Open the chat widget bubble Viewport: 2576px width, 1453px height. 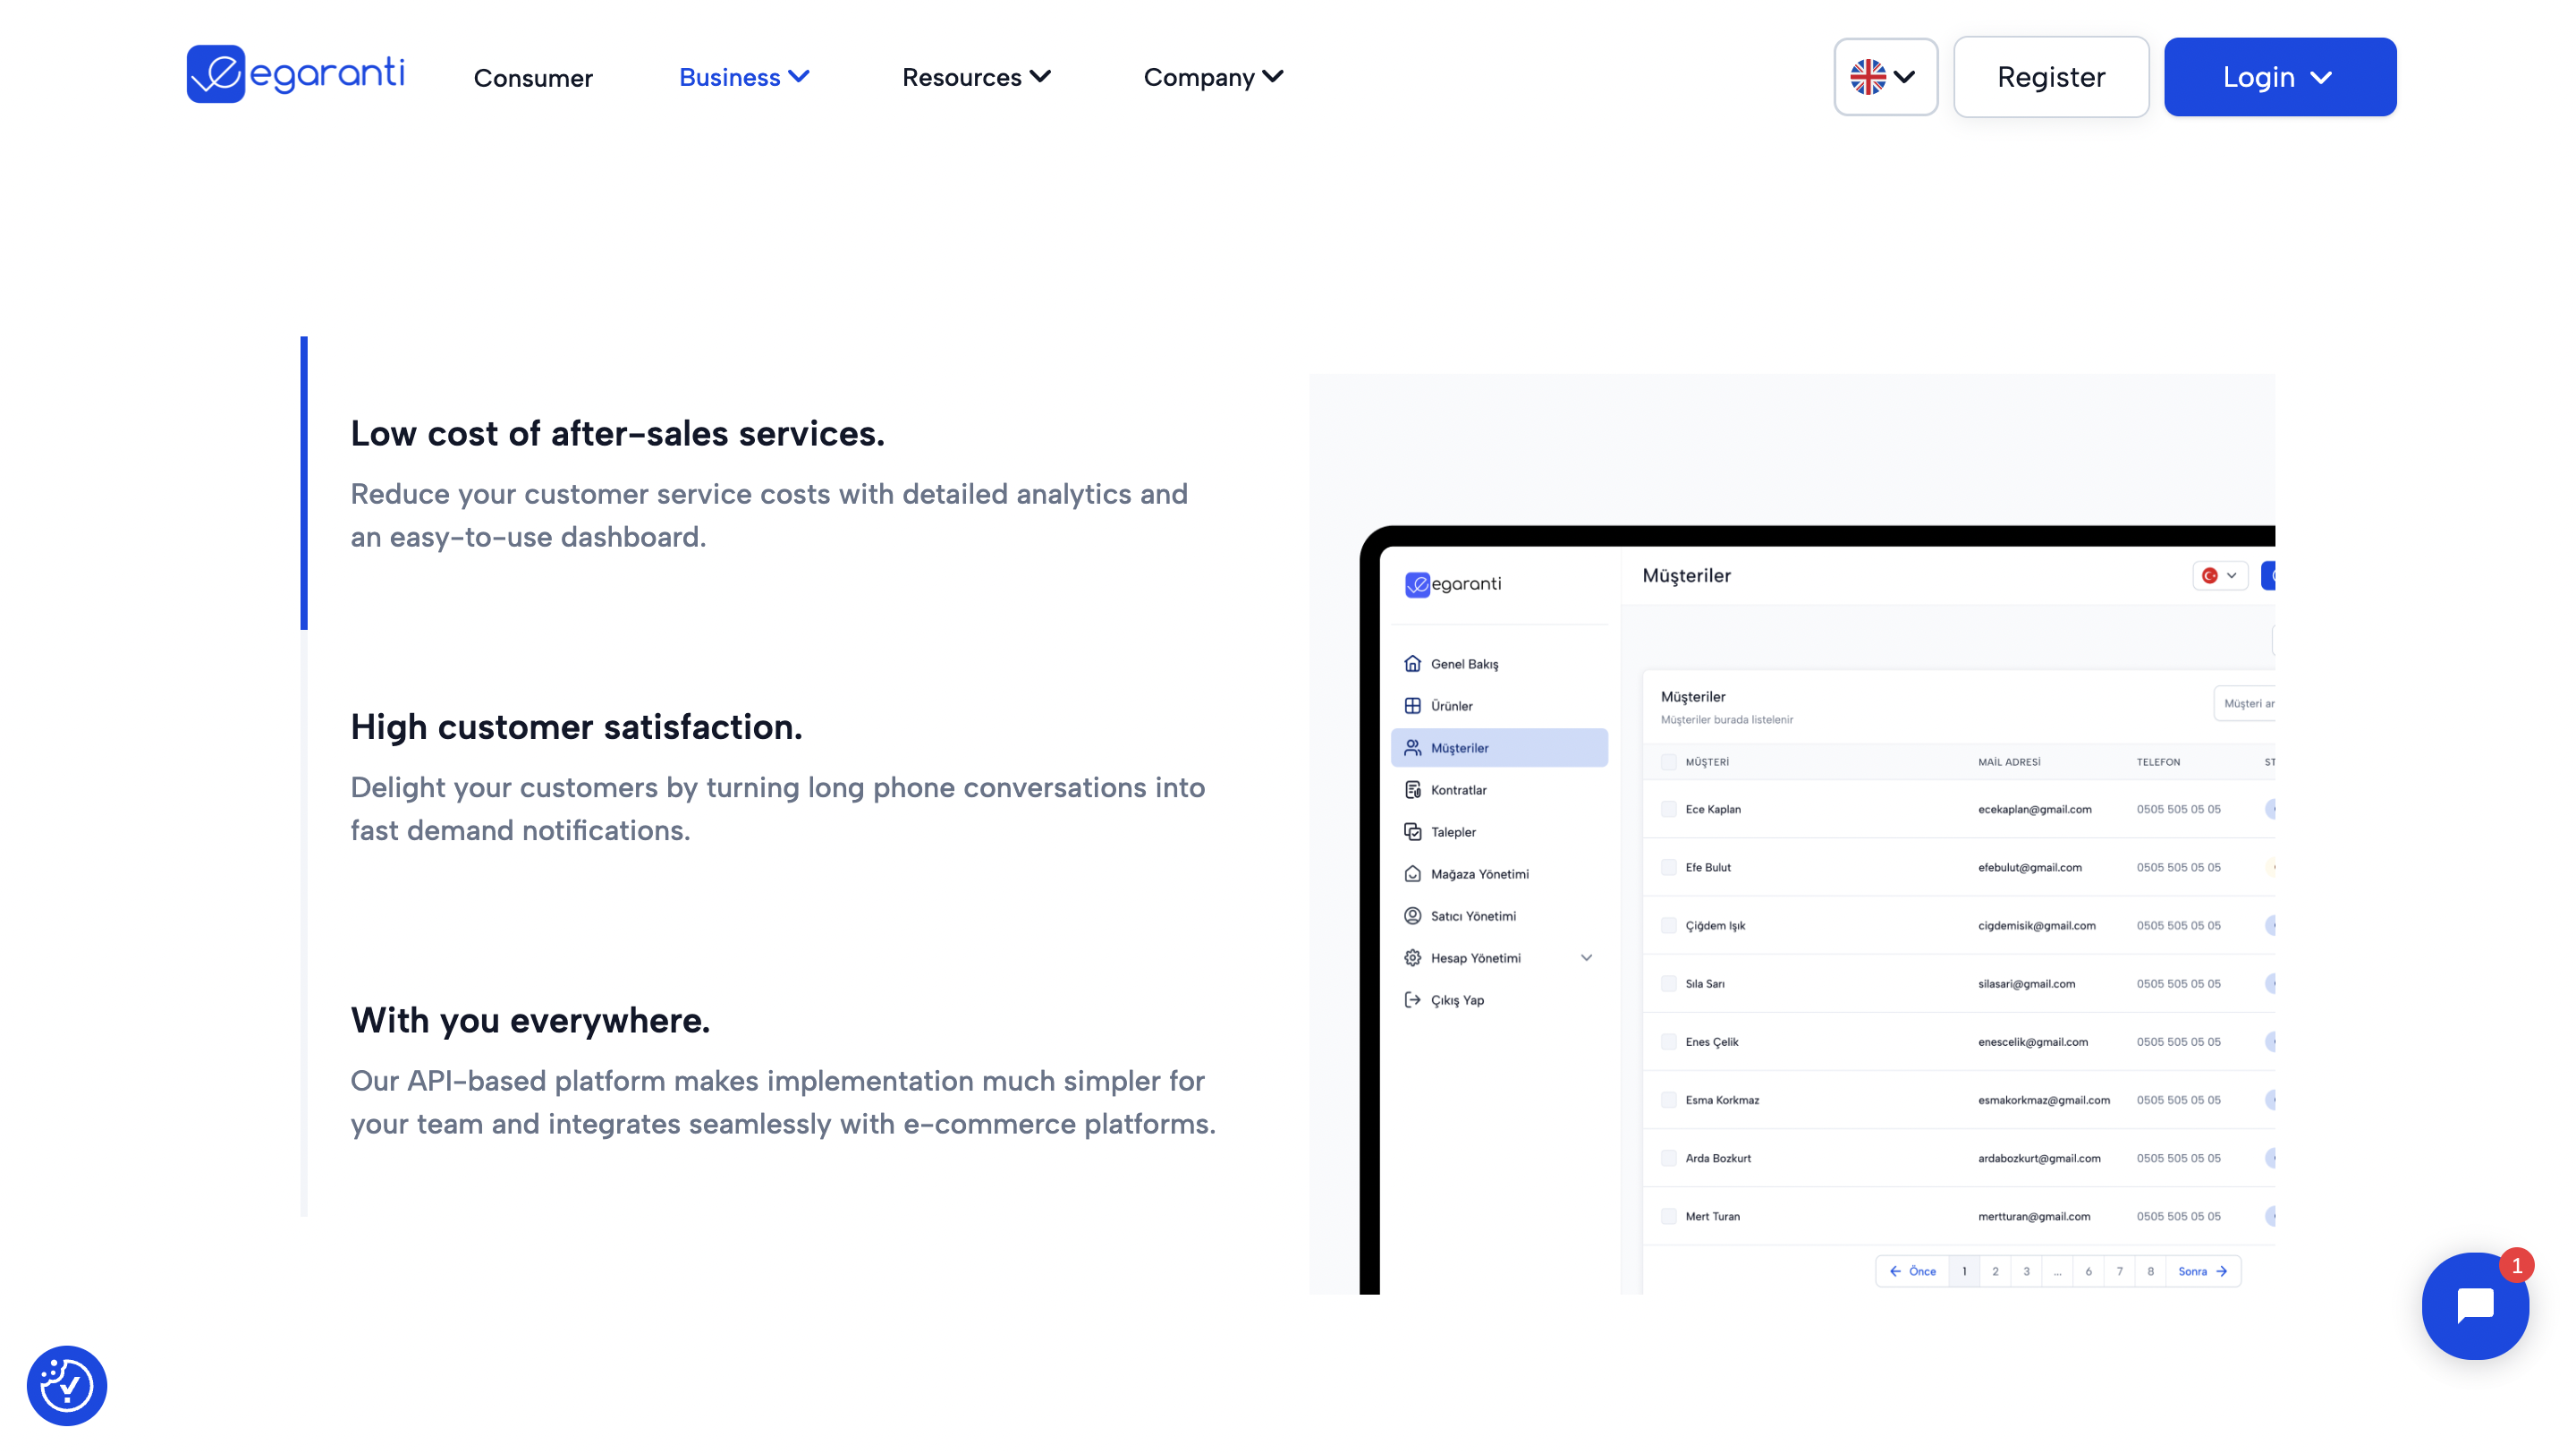click(2474, 1305)
